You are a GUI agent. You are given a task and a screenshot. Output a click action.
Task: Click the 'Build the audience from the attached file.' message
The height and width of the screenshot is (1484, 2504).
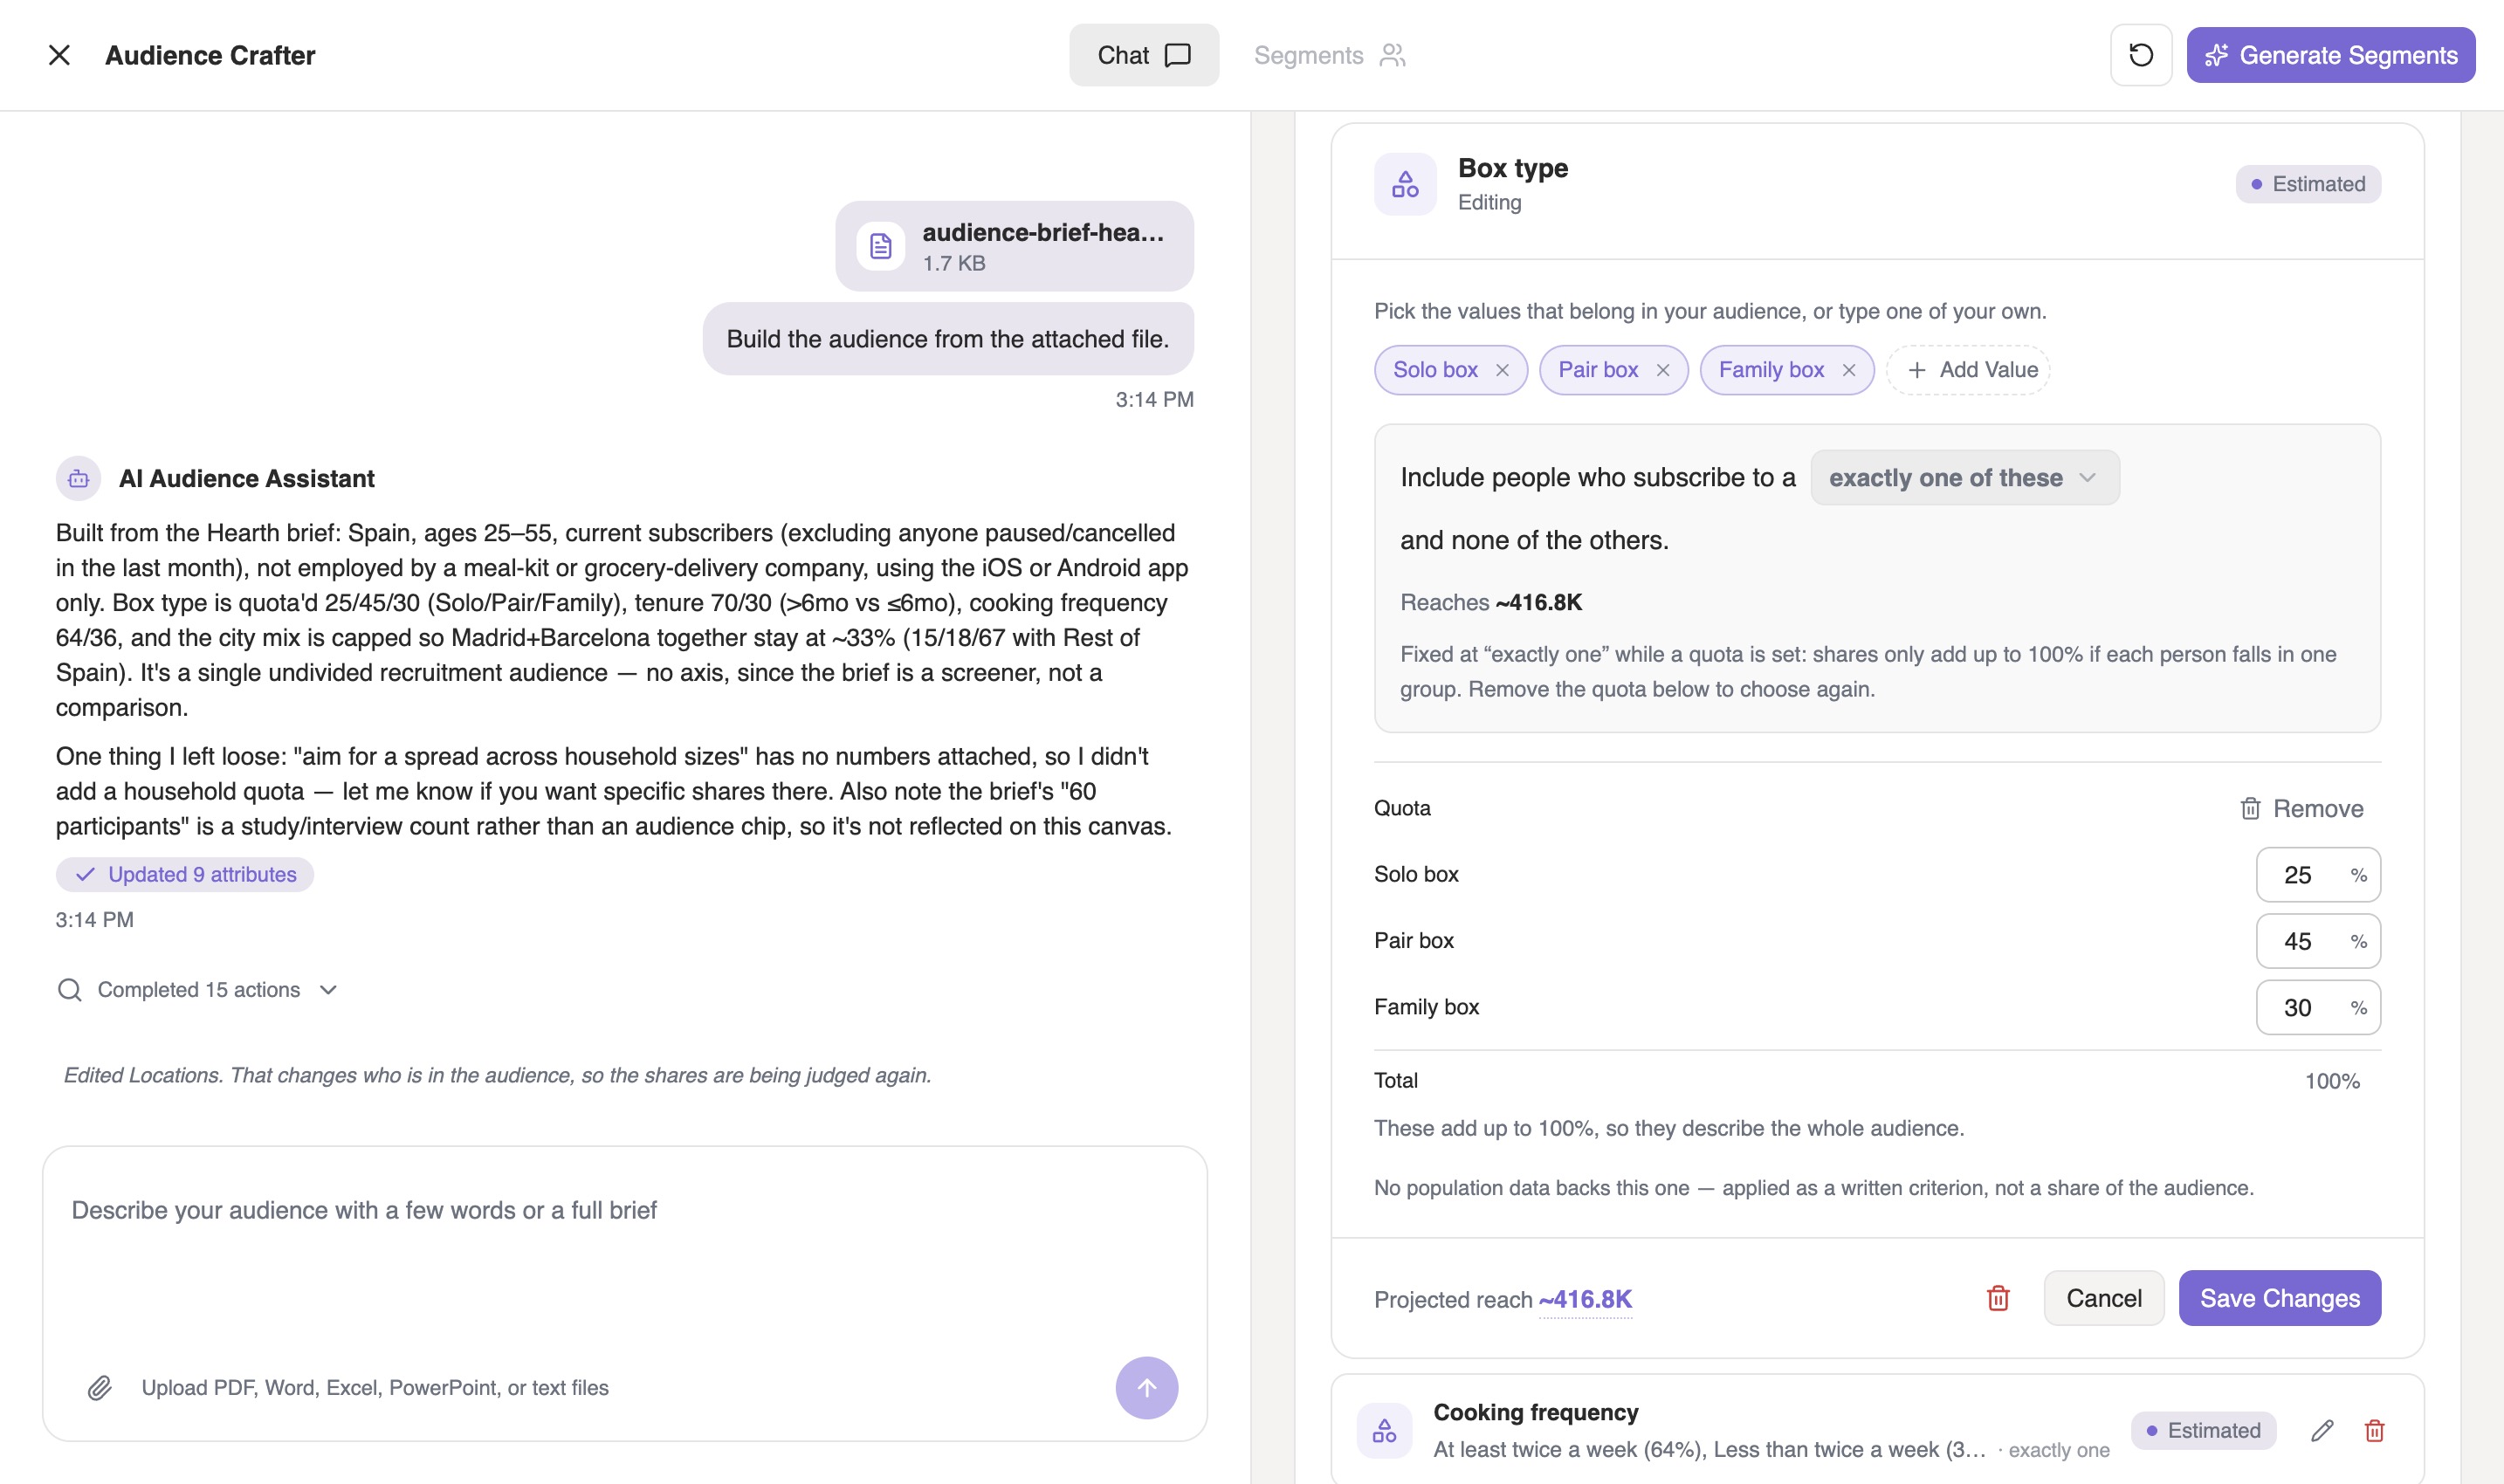tap(947, 339)
